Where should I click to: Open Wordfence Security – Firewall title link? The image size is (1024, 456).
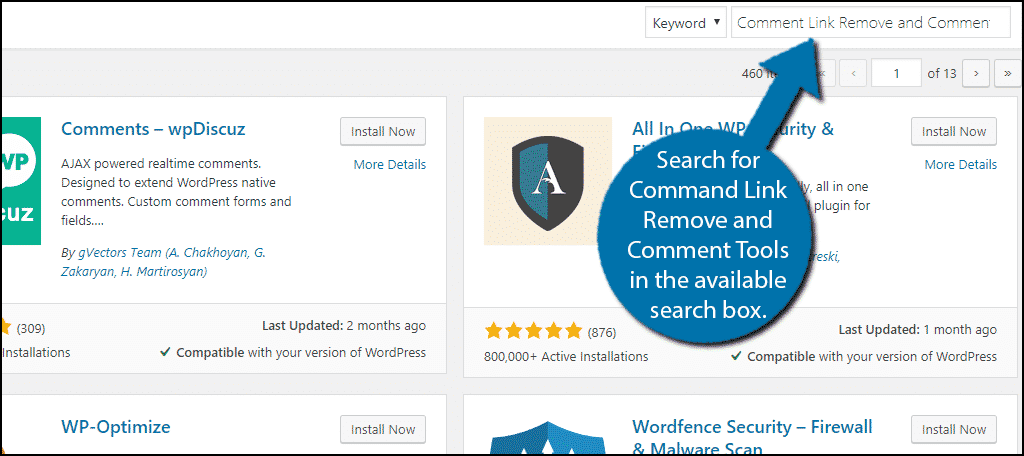[x=752, y=438]
